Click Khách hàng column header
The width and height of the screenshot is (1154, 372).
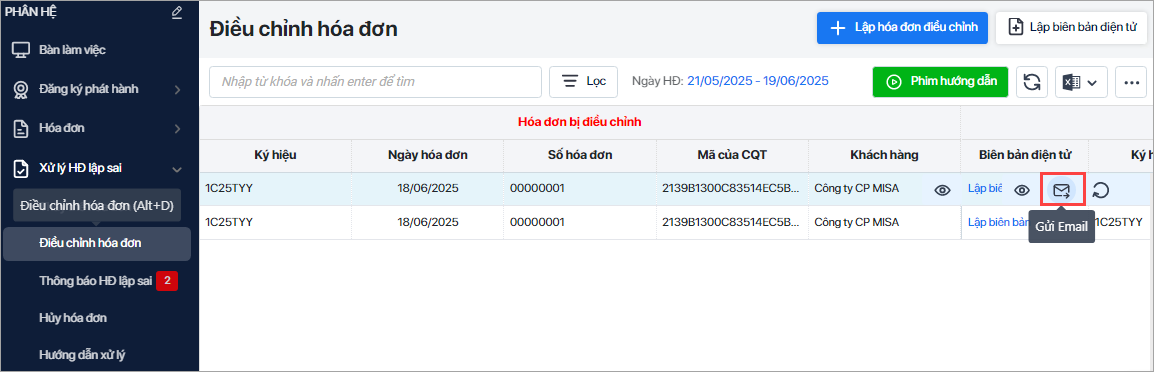pos(884,155)
